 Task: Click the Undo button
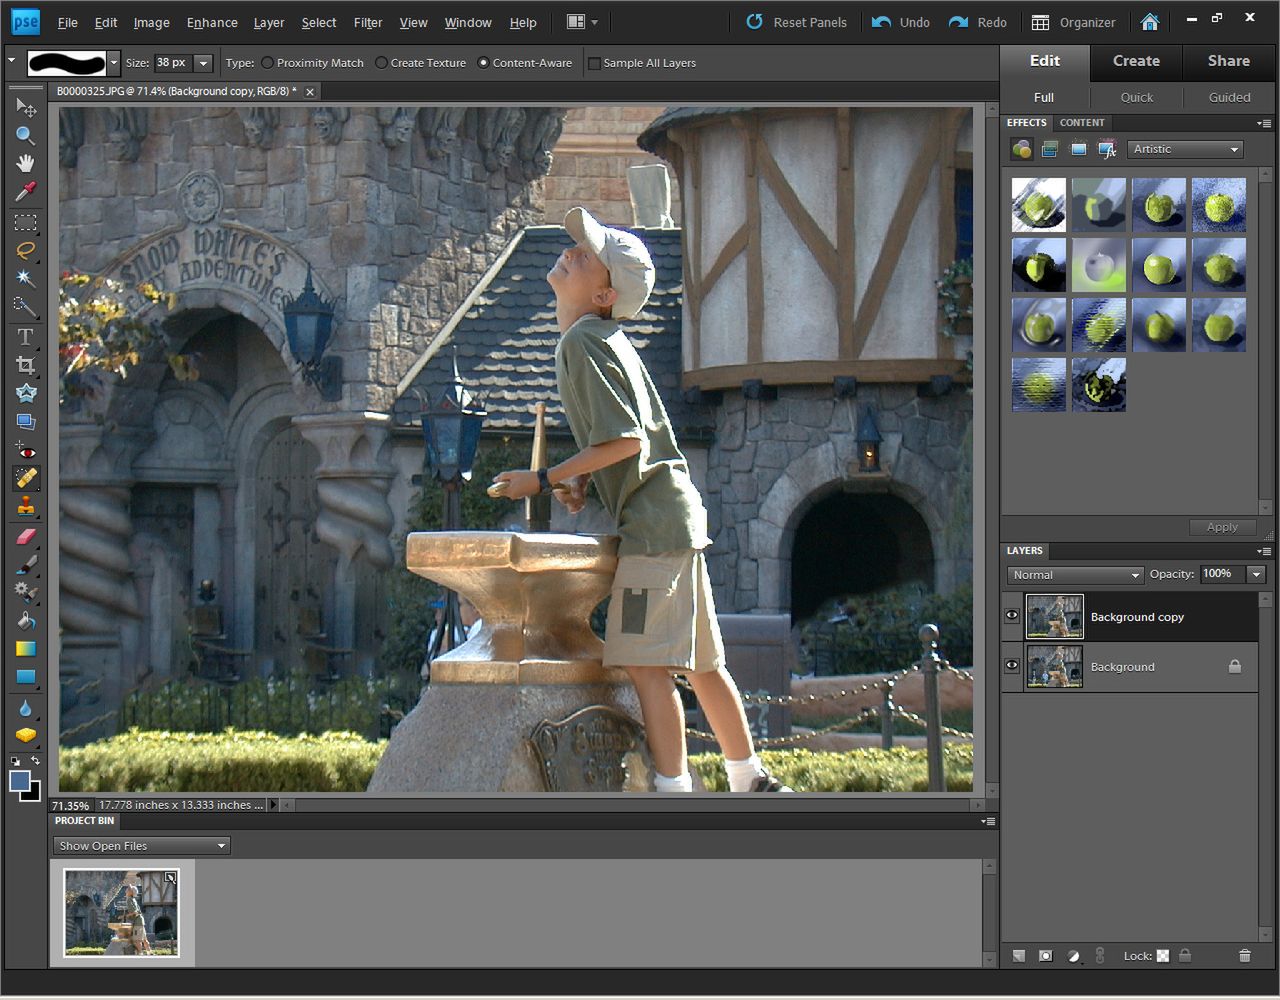point(900,22)
